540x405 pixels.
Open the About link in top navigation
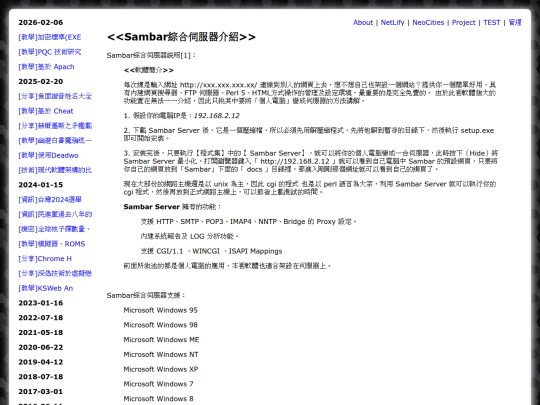(363, 22)
